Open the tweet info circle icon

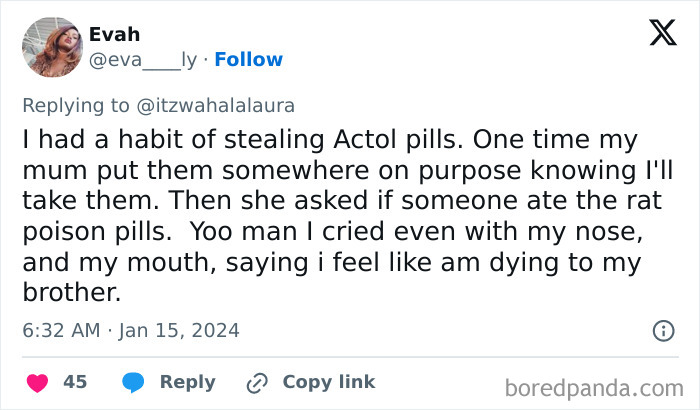pos(662,330)
